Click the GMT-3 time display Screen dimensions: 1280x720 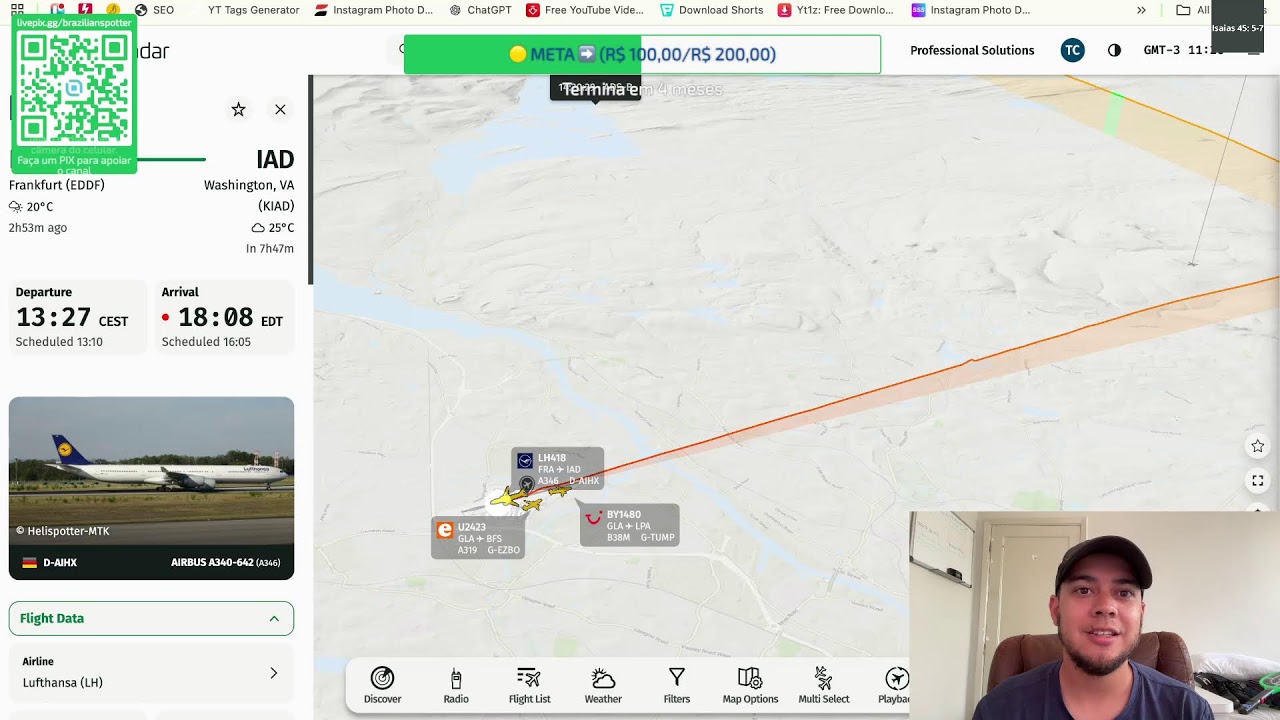(1183, 50)
